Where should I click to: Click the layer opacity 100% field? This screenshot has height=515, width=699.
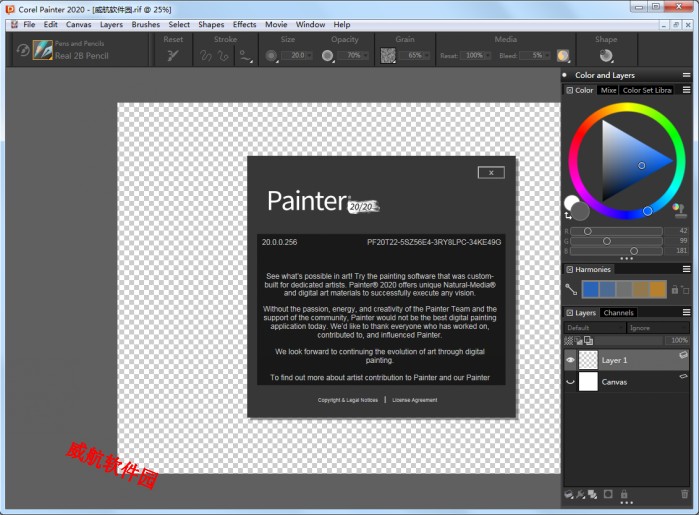[678, 340]
